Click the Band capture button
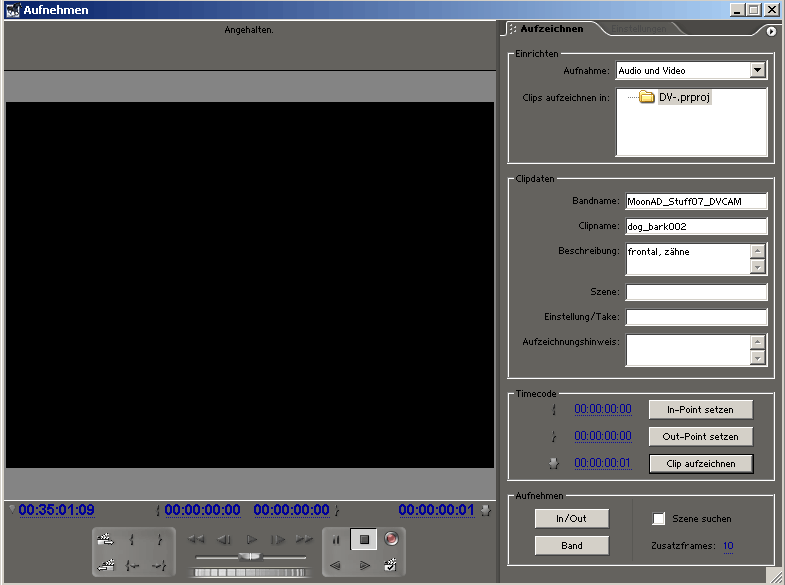This screenshot has width=785, height=585. pos(571,545)
